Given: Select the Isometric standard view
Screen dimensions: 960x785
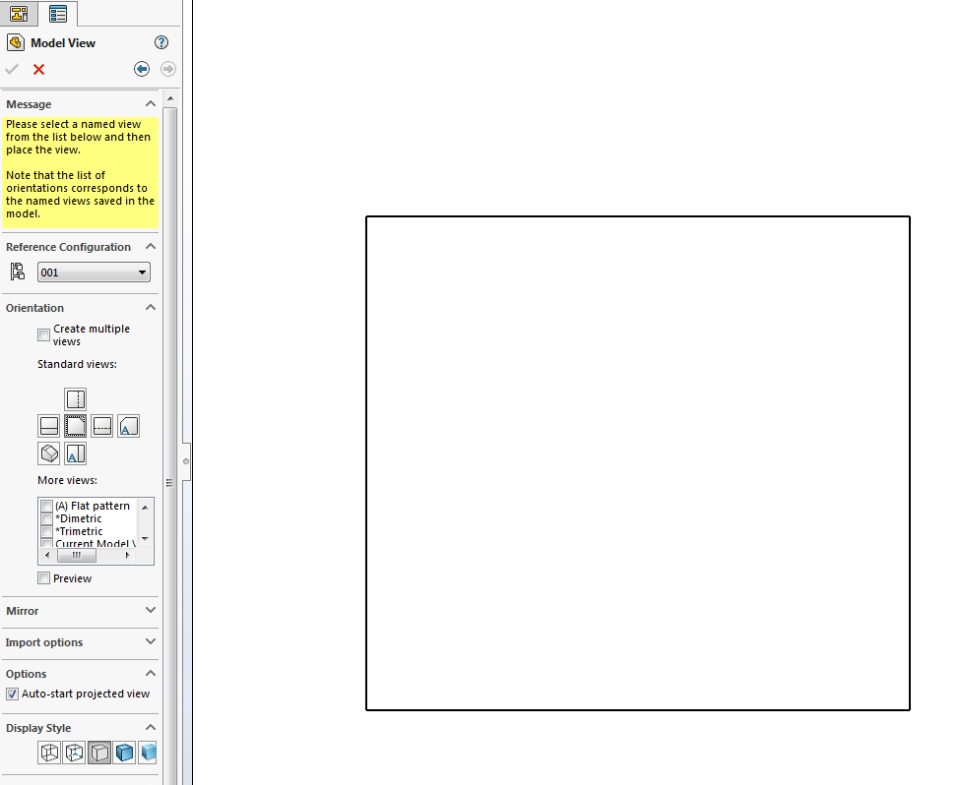Looking at the screenshot, I should tap(49, 454).
